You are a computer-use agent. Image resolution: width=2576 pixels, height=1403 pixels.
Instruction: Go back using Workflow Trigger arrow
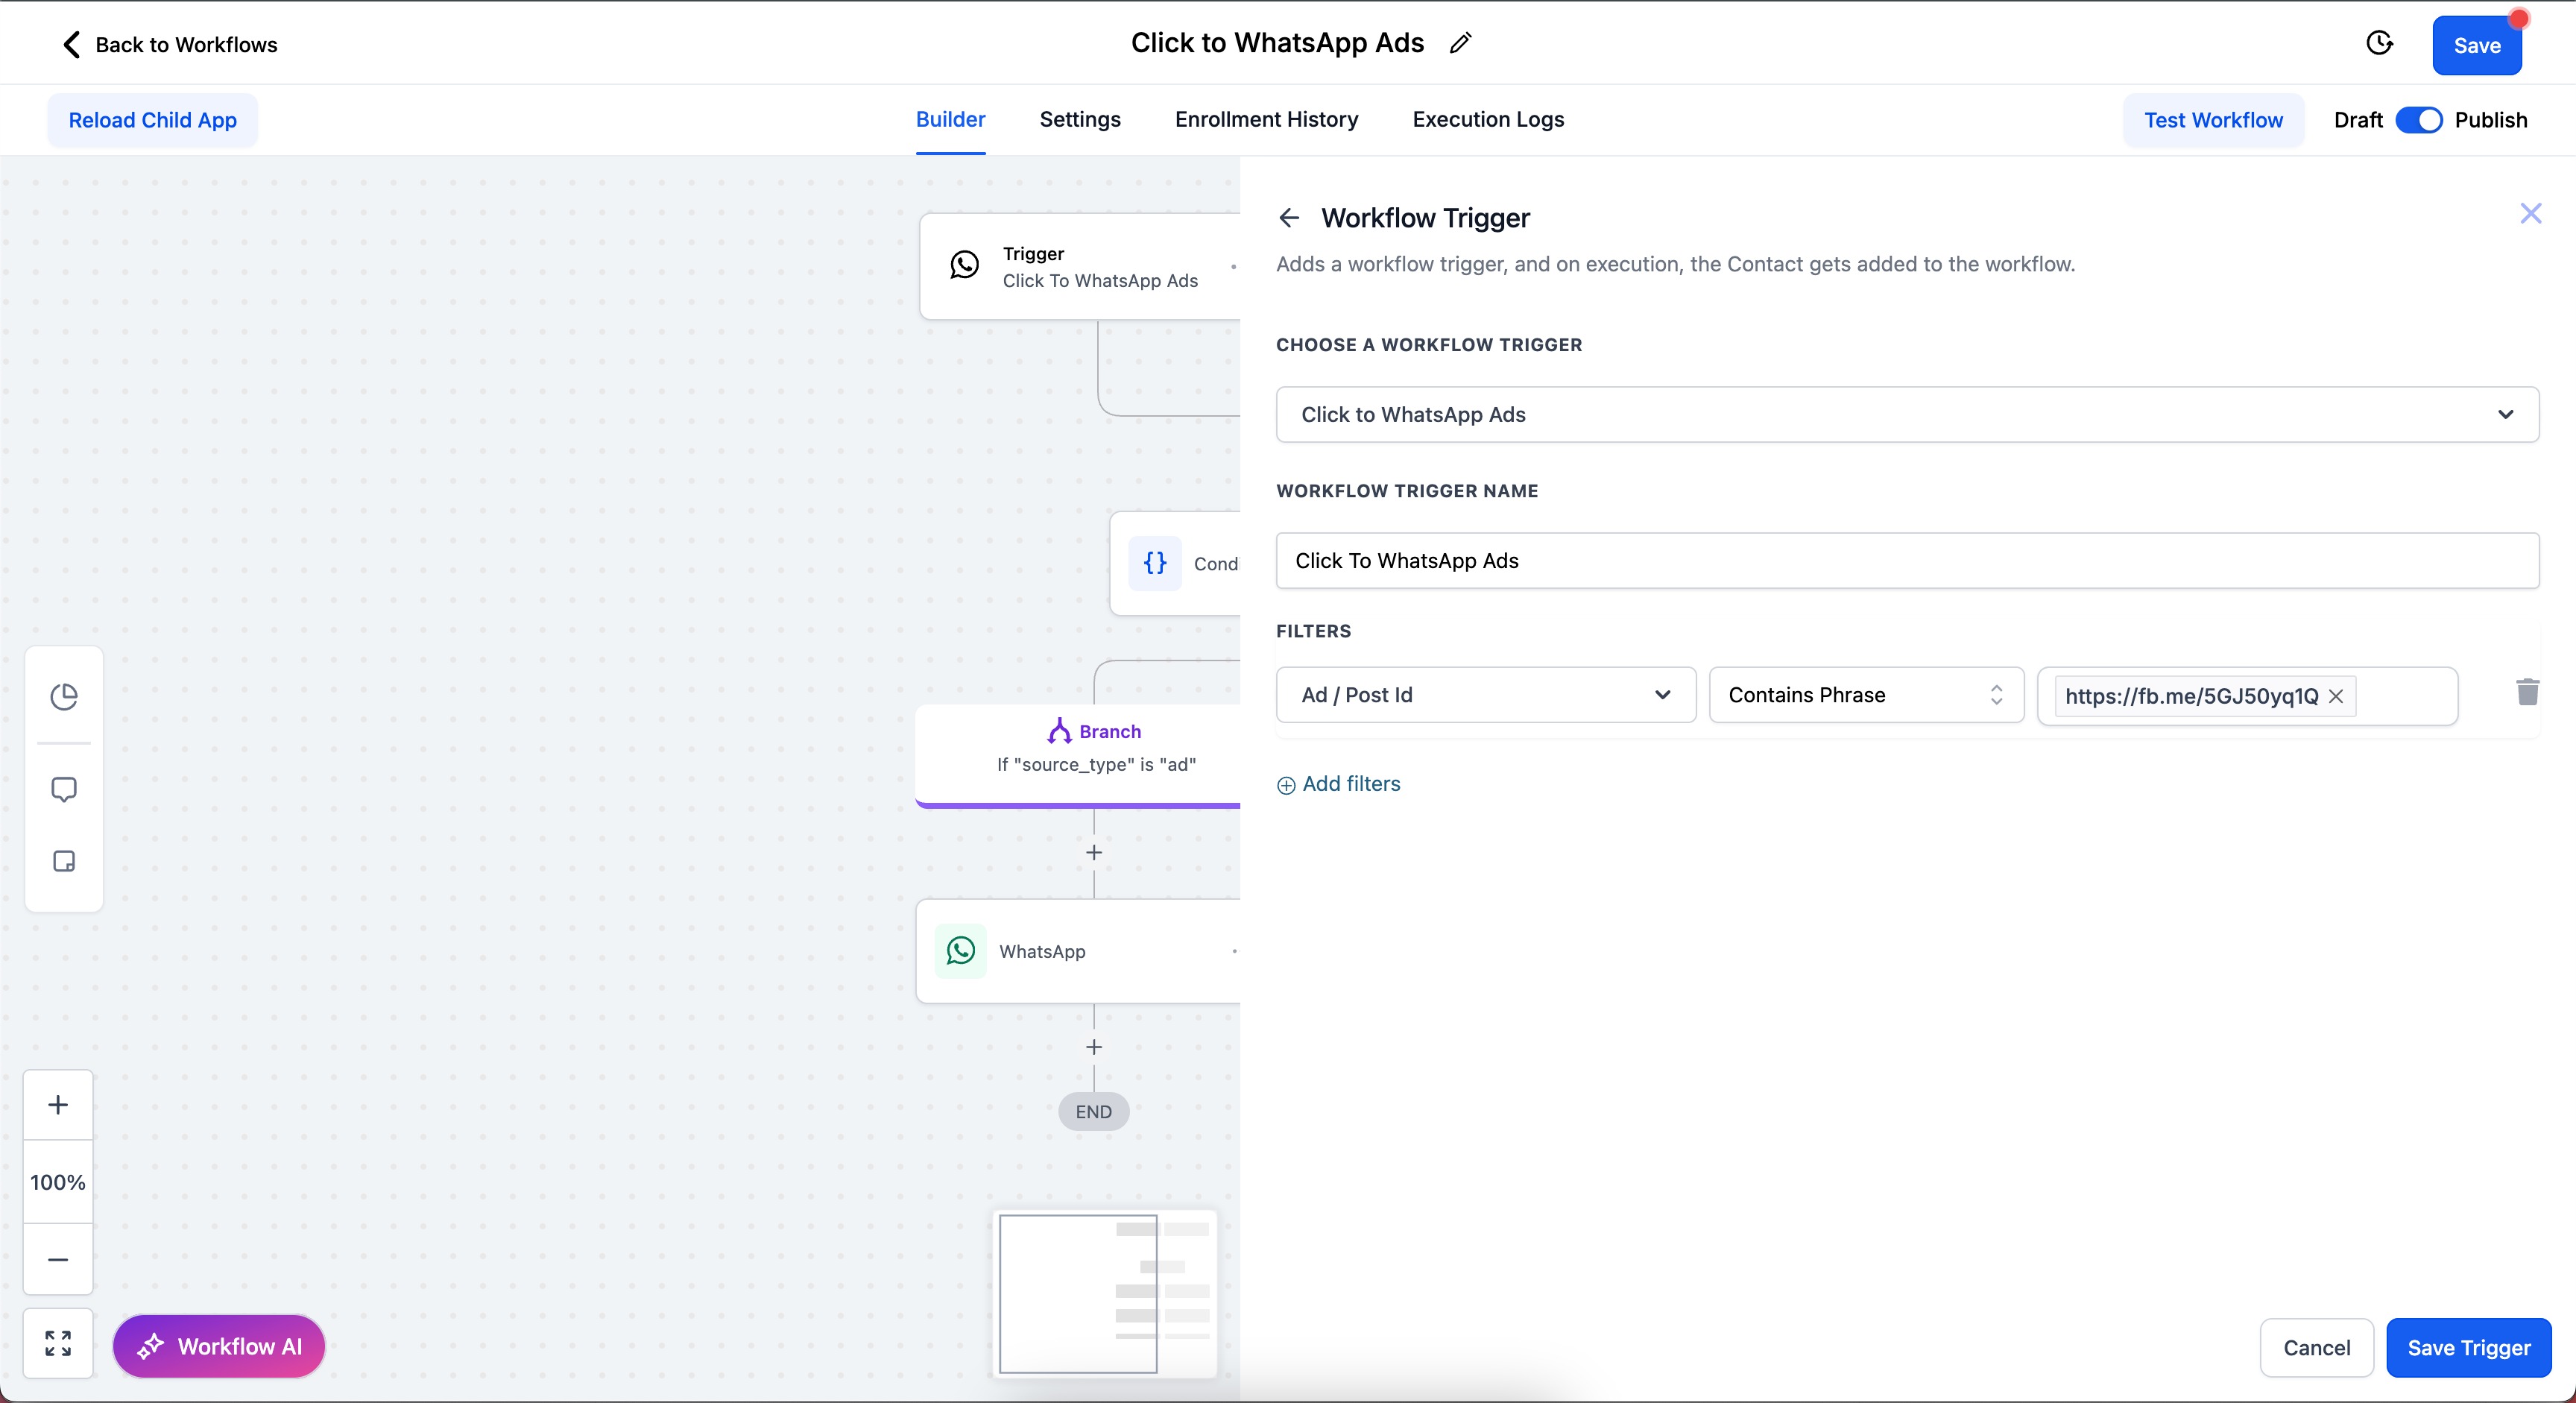coord(1289,218)
